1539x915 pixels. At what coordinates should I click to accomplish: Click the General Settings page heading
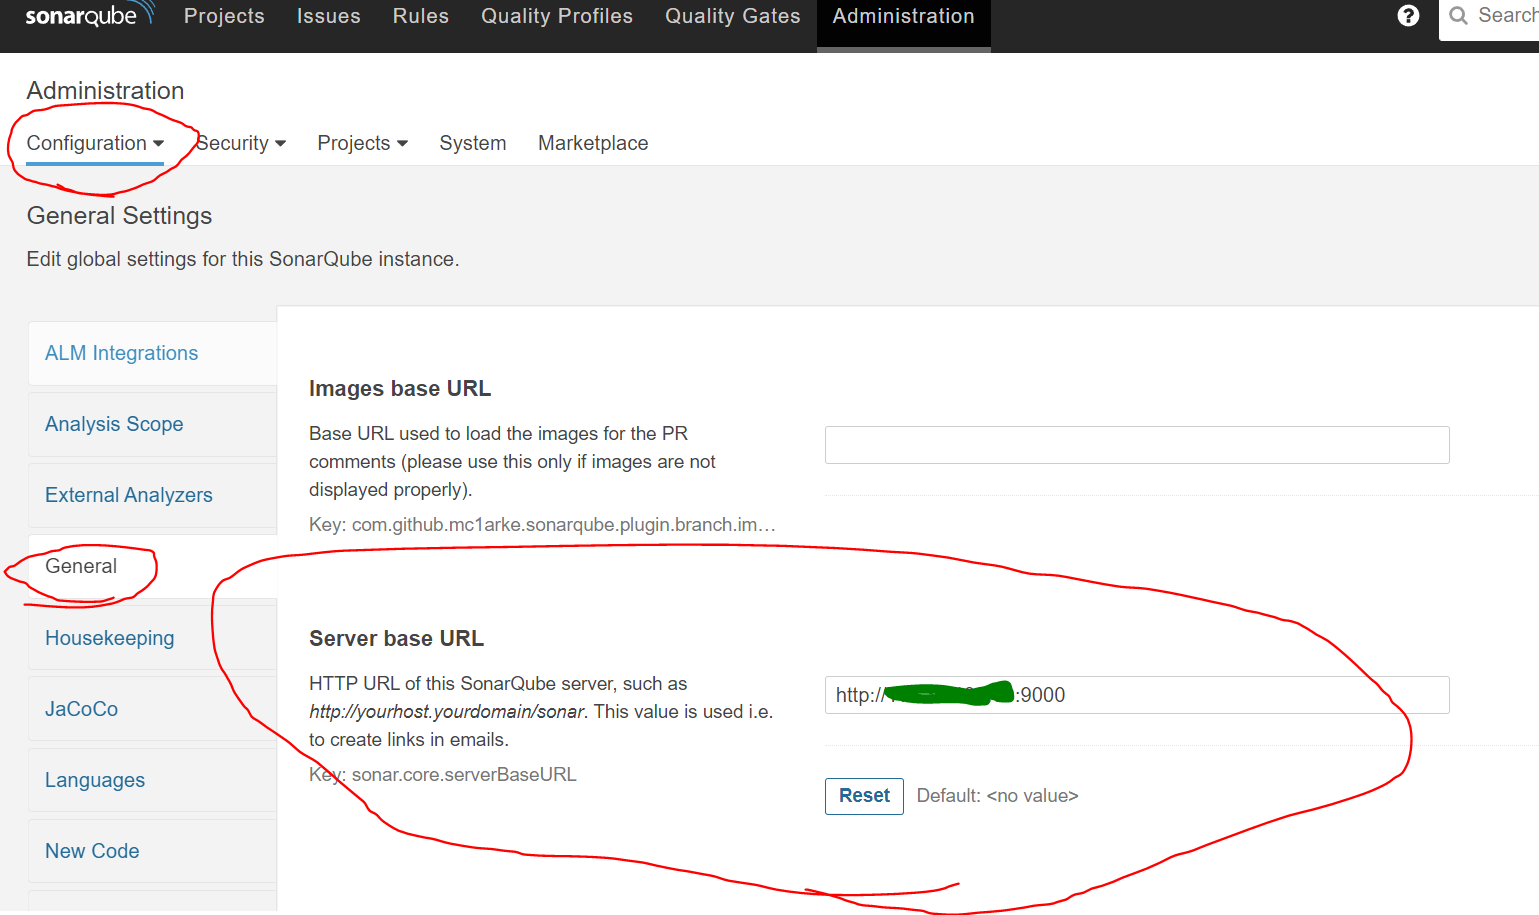point(119,216)
